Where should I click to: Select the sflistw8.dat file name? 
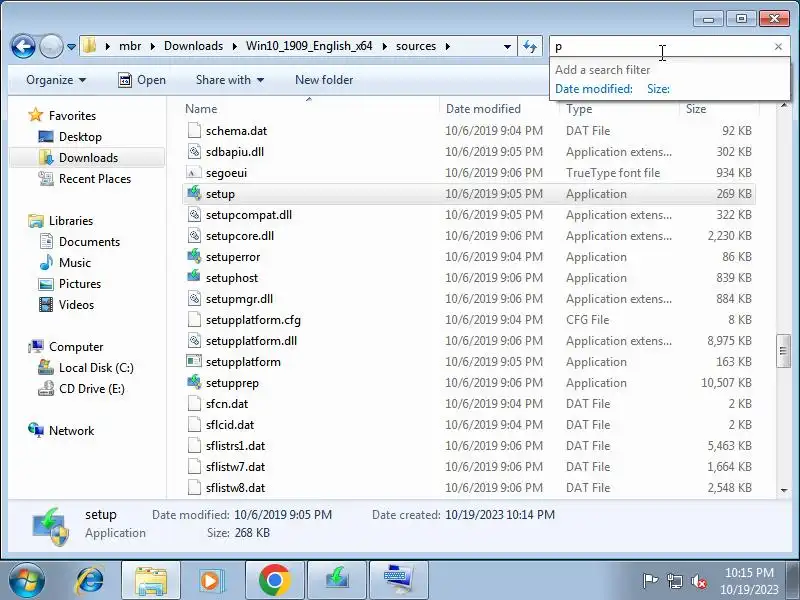(236, 487)
